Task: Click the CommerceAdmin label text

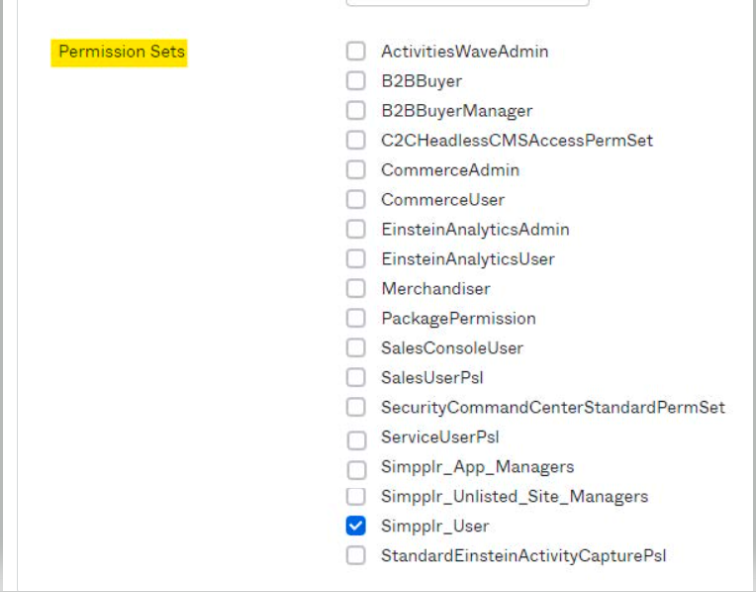Action: pos(450,170)
